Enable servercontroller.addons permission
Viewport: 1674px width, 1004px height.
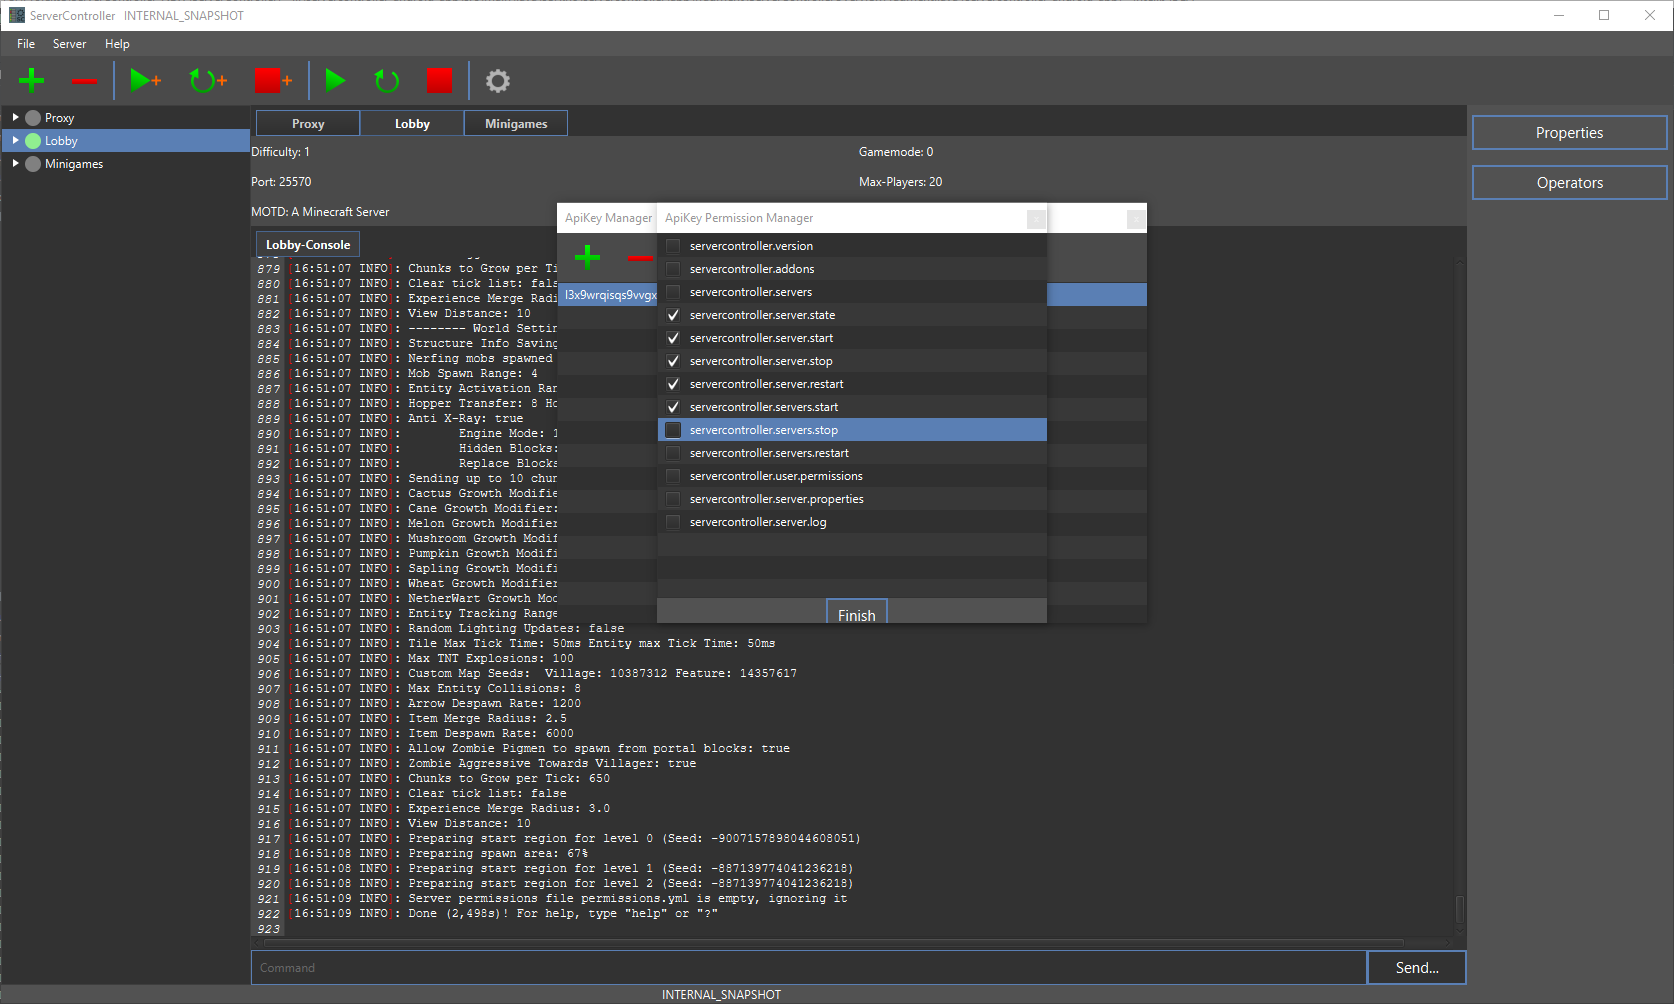pyautogui.click(x=673, y=269)
